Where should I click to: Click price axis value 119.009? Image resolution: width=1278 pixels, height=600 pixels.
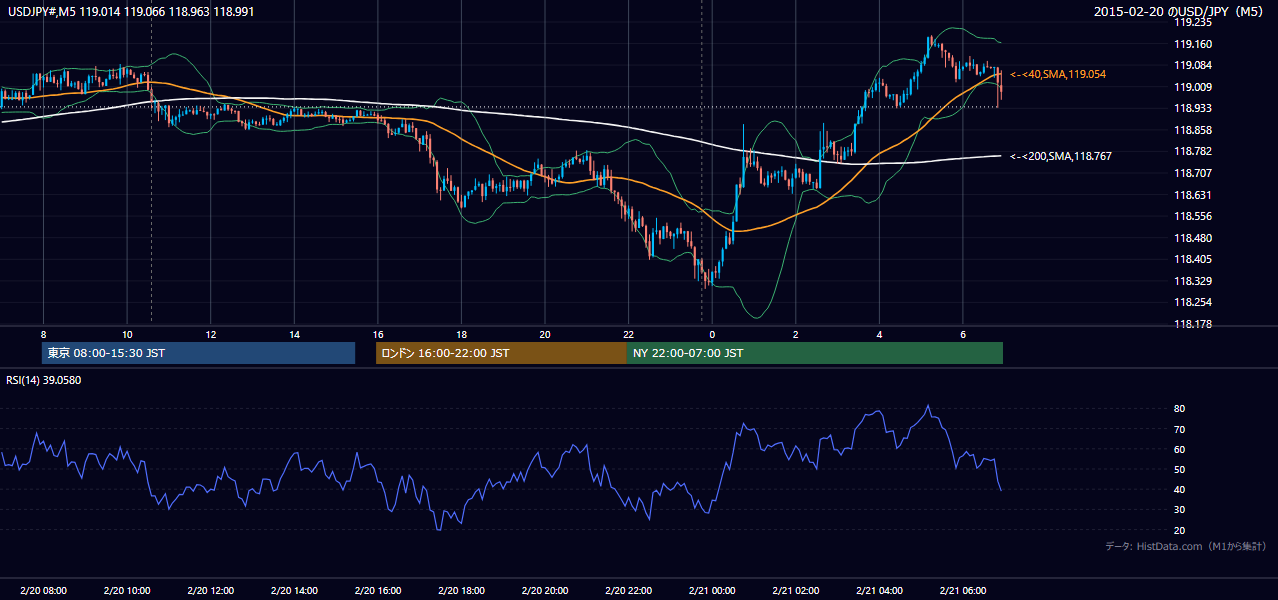1192,87
